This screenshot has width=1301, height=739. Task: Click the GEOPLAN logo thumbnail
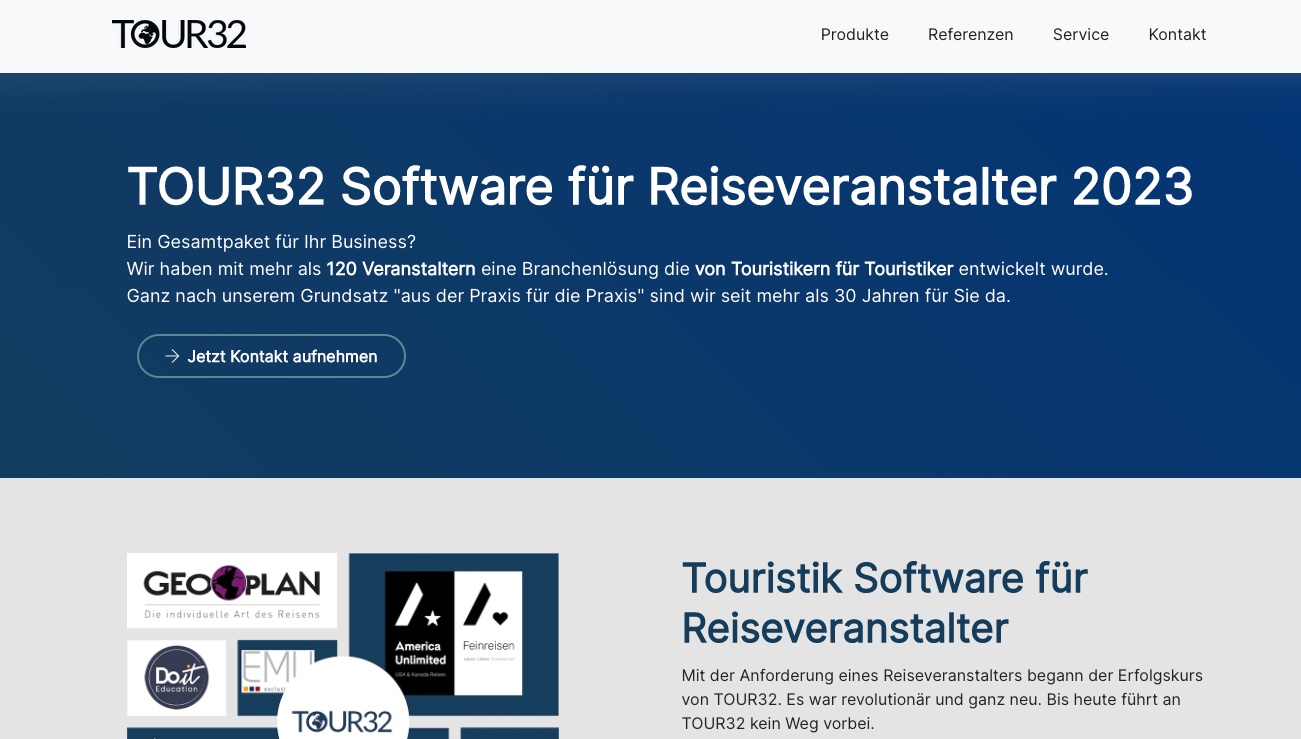coord(232,591)
